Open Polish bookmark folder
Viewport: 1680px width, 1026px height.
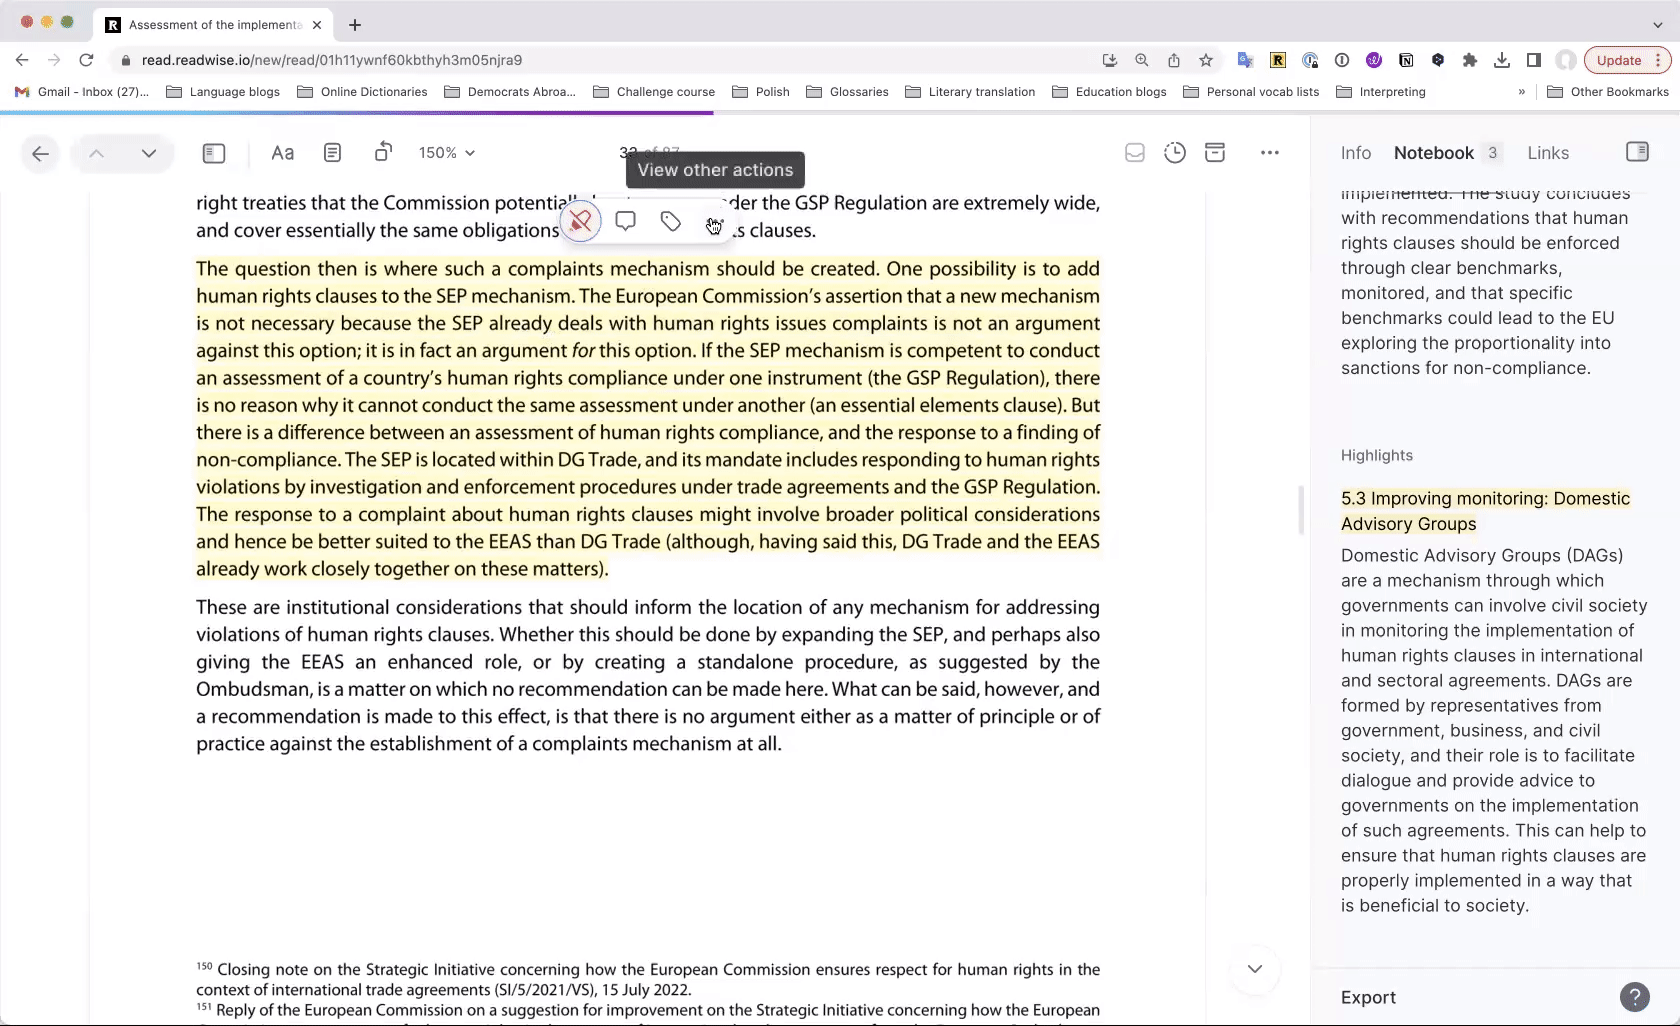point(761,91)
